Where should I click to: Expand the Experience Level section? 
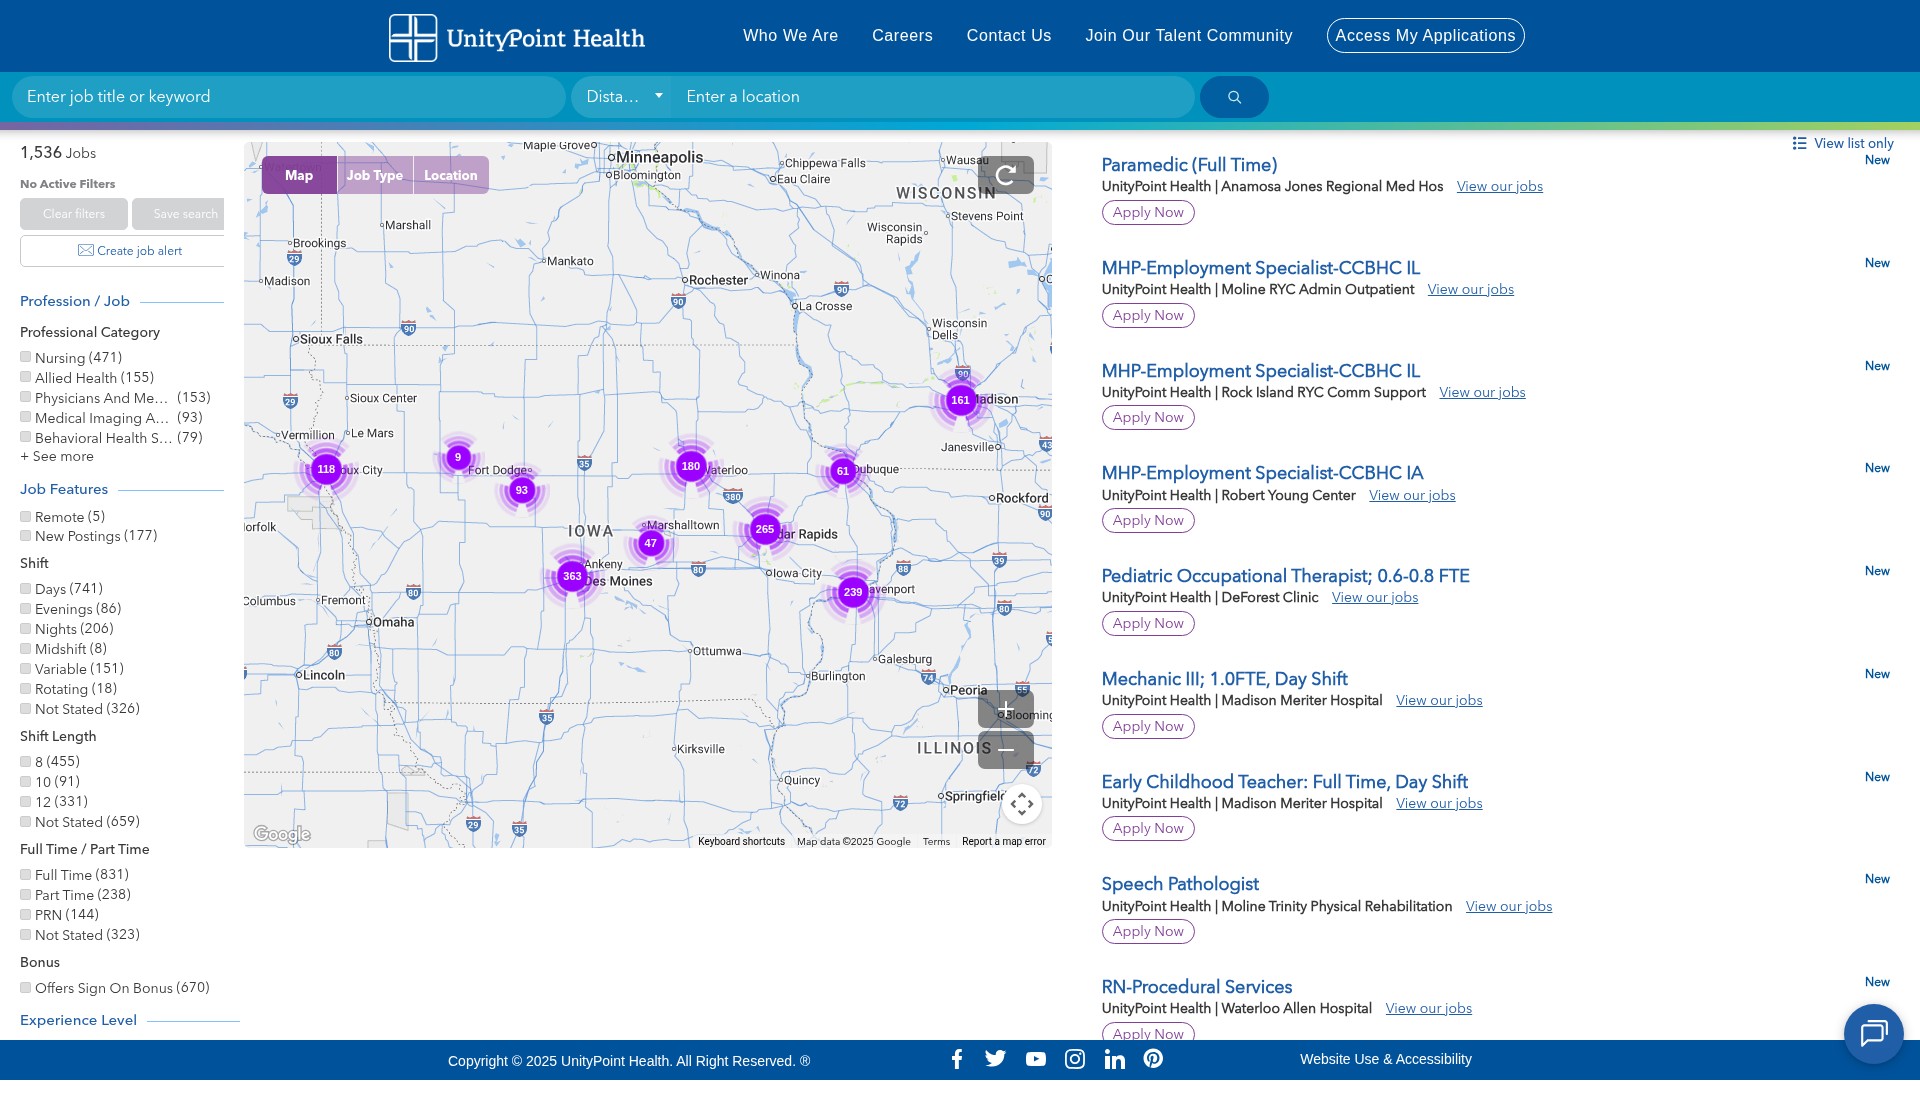(x=78, y=1020)
